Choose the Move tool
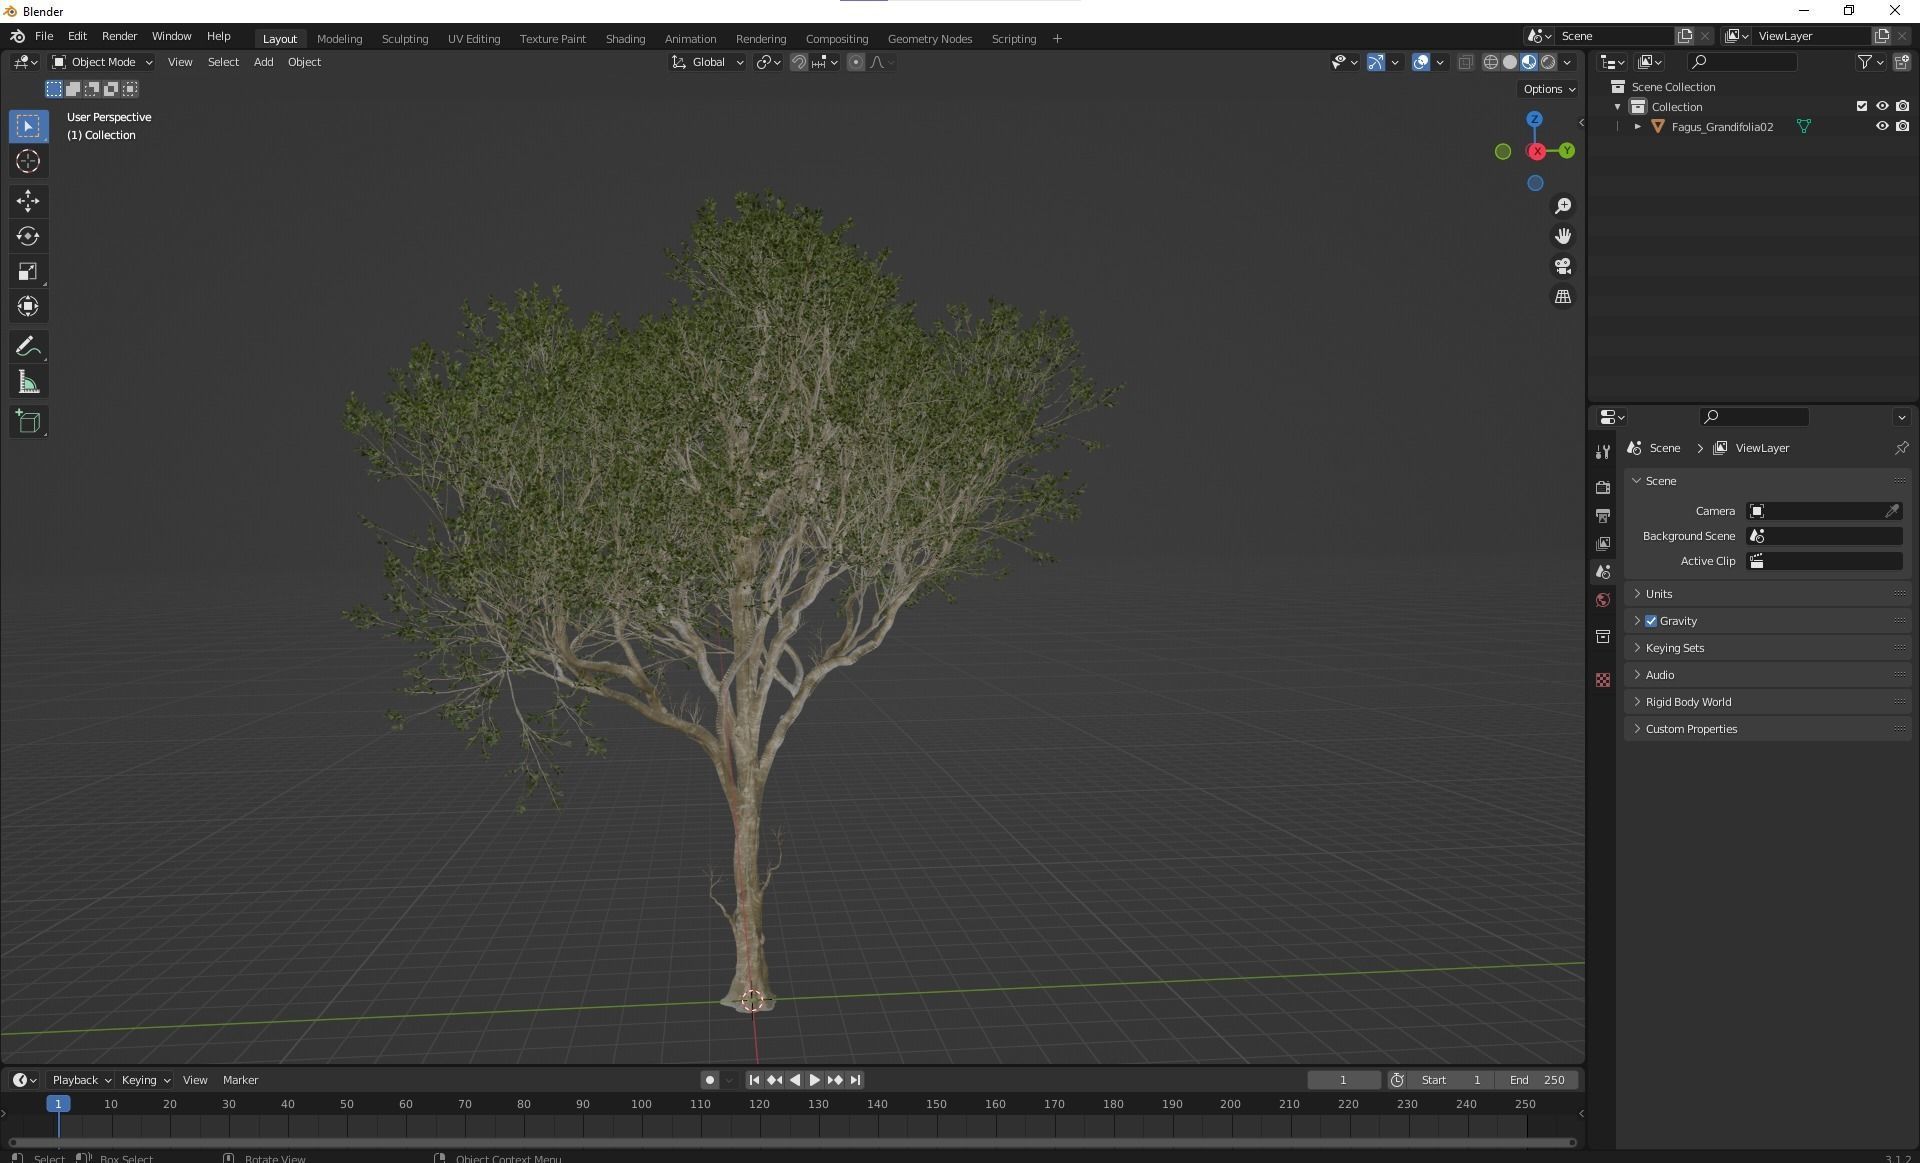Viewport: 1920px width, 1163px height. 28,201
